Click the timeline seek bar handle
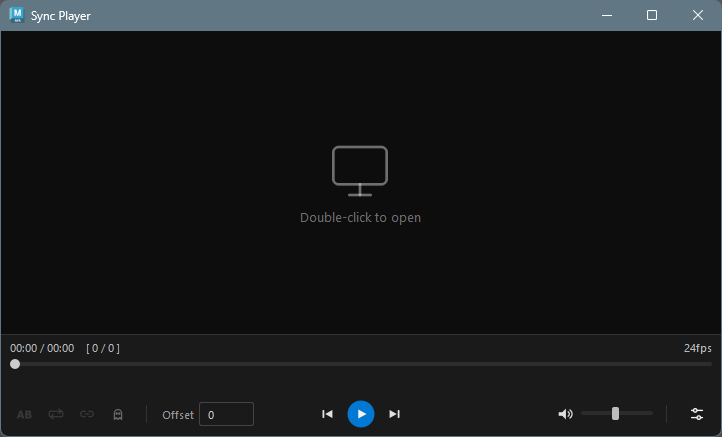This screenshot has height=437, width=722. tap(15, 364)
